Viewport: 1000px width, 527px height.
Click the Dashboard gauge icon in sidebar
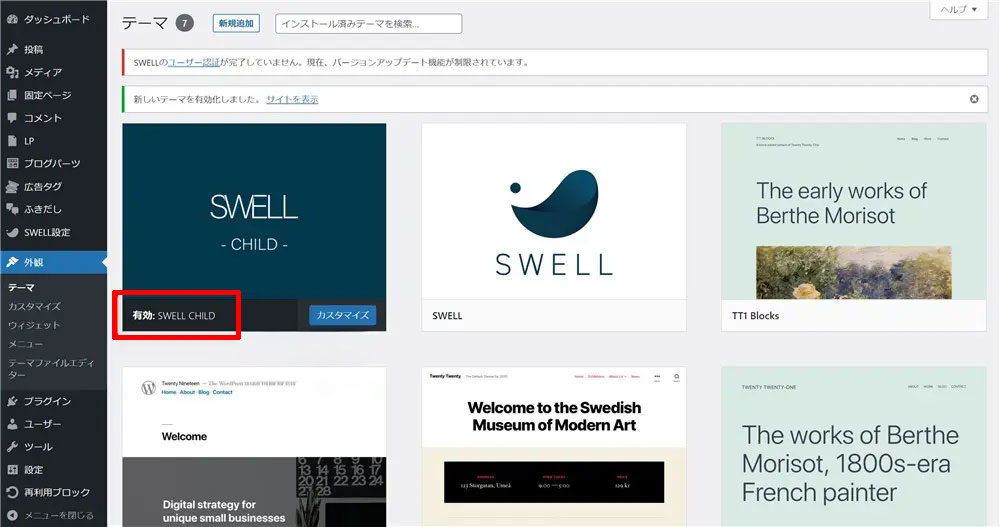[12, 20]
